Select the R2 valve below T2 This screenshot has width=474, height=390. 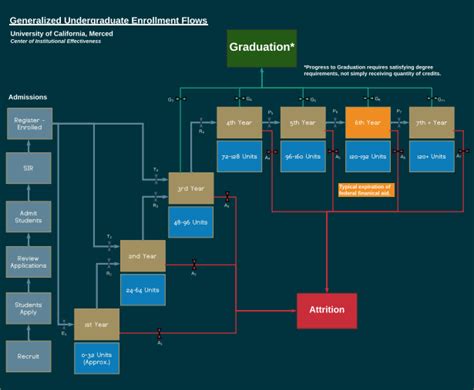109,263
